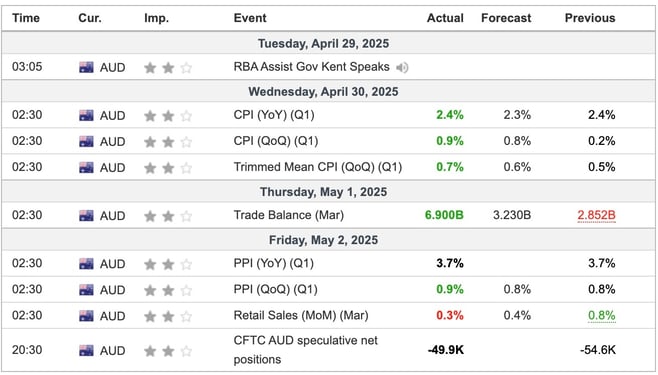Click the first star in RBA Kent Speaks row
The image size is (658, 375).
(x=150, y=68)
